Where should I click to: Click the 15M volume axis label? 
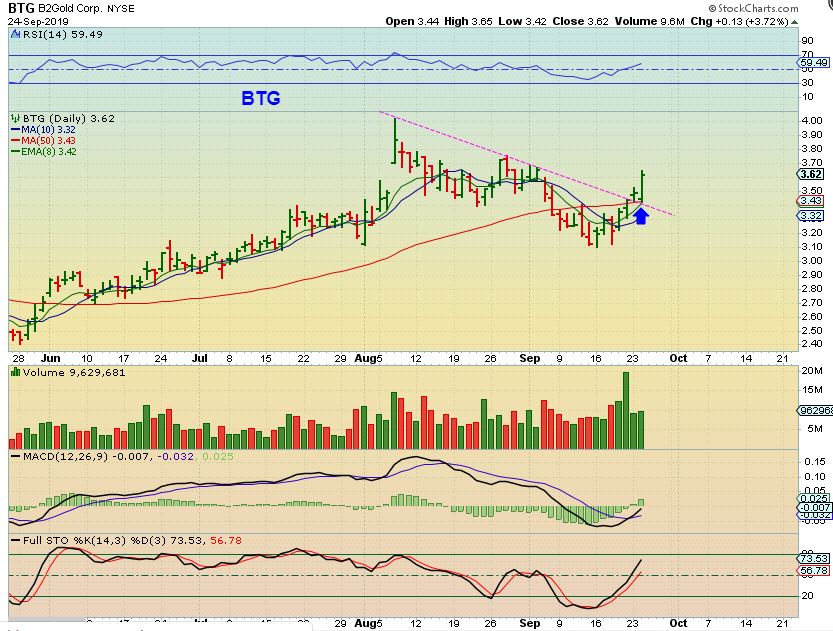812,390
